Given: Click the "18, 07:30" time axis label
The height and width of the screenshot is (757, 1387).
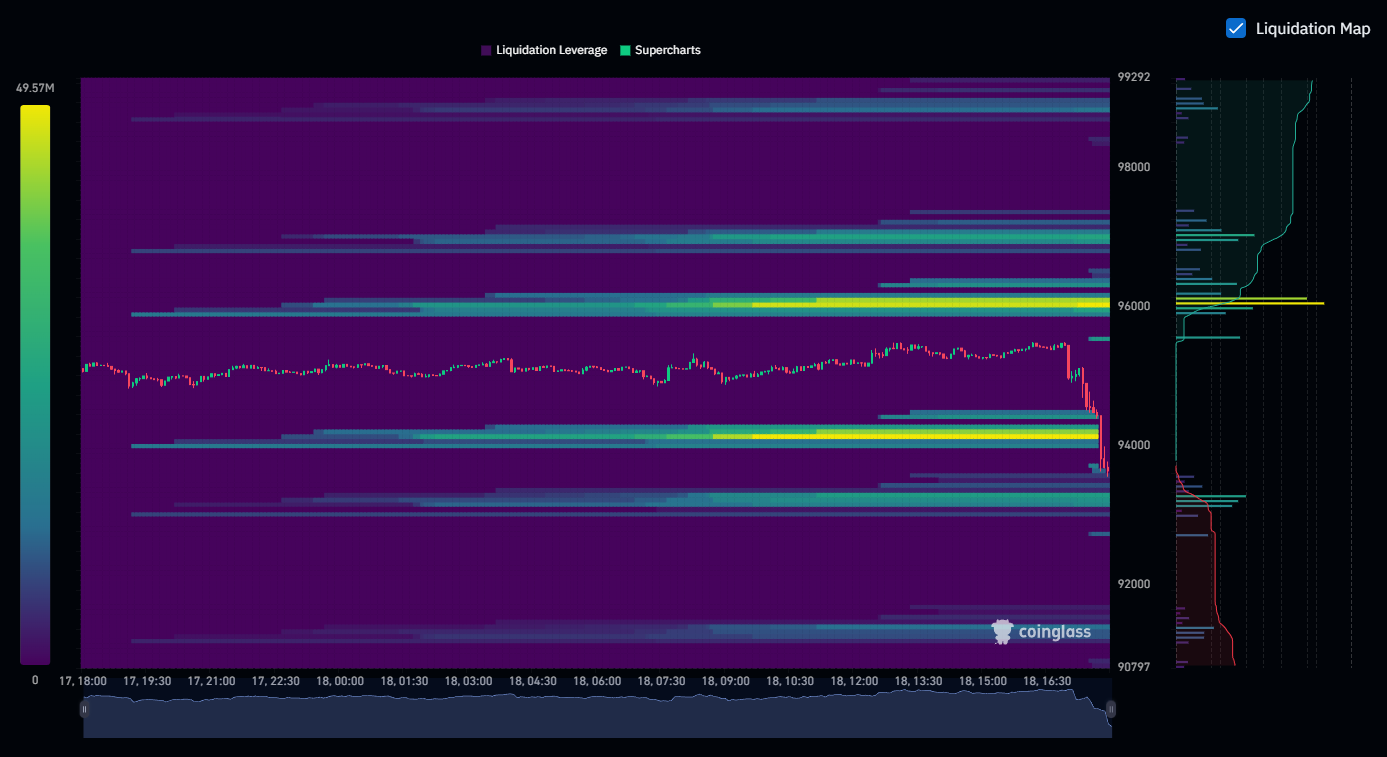Looking at the screenshot, I should click(x=661, y=681).
